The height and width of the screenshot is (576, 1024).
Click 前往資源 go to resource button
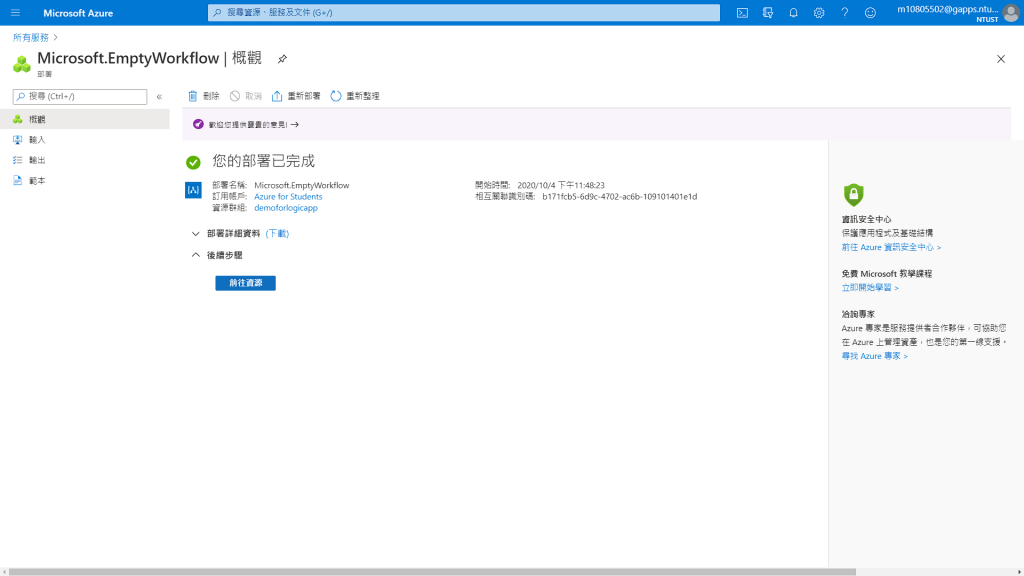pyautogui.click(x=246, y=283)
